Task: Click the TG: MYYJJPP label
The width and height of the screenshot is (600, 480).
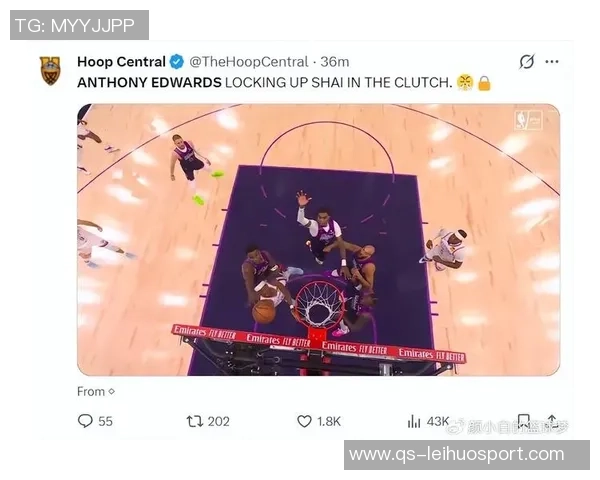Action: point(75,26)
